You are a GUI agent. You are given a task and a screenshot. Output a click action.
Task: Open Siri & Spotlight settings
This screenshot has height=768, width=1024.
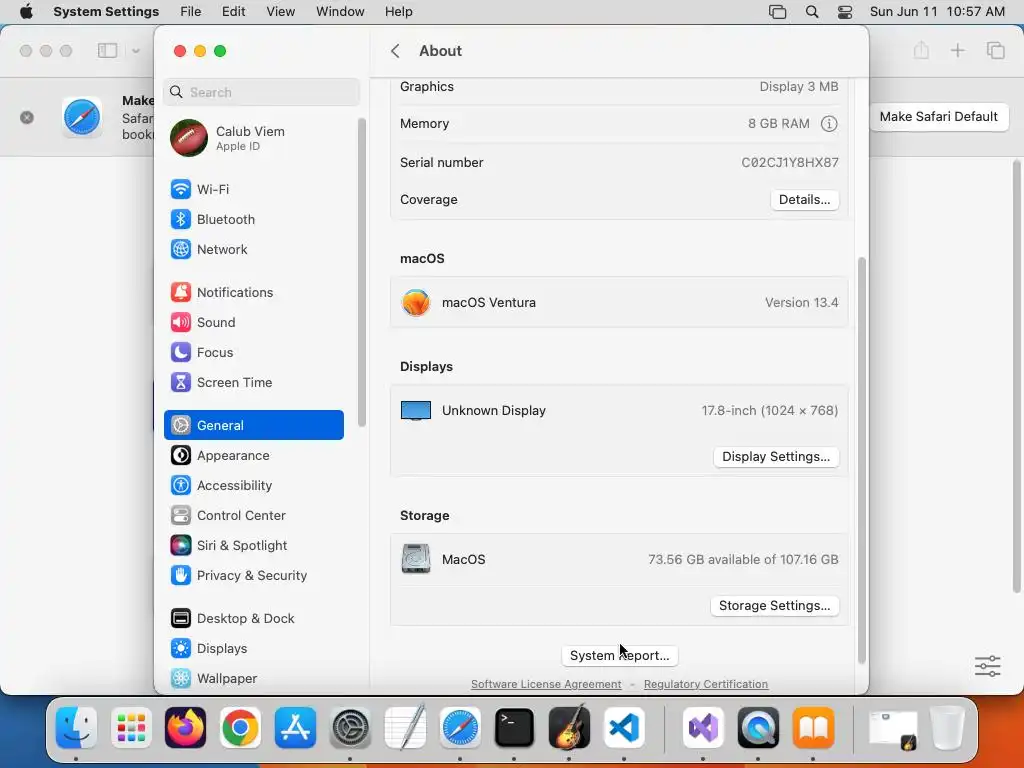[x=253, y=546]
